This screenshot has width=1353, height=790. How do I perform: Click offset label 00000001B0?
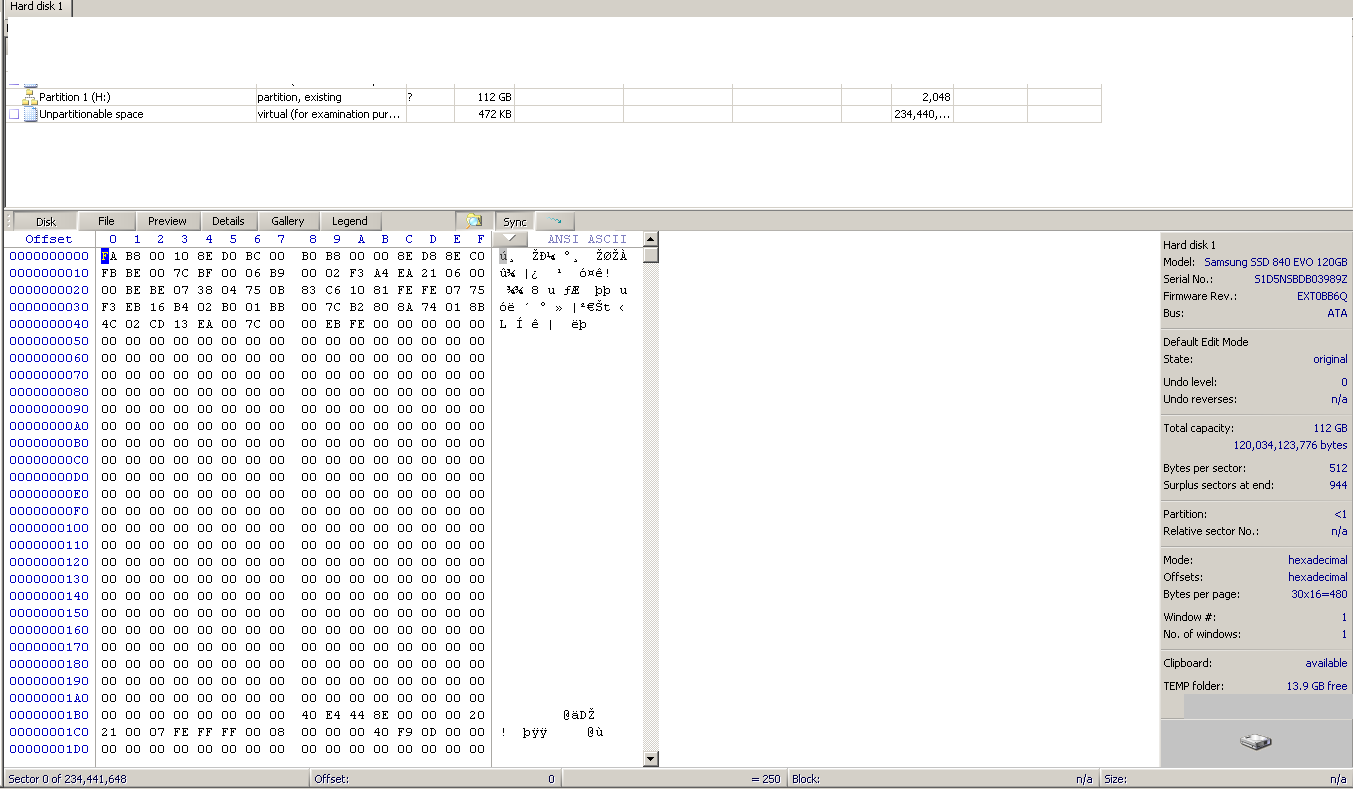(49, 715)
